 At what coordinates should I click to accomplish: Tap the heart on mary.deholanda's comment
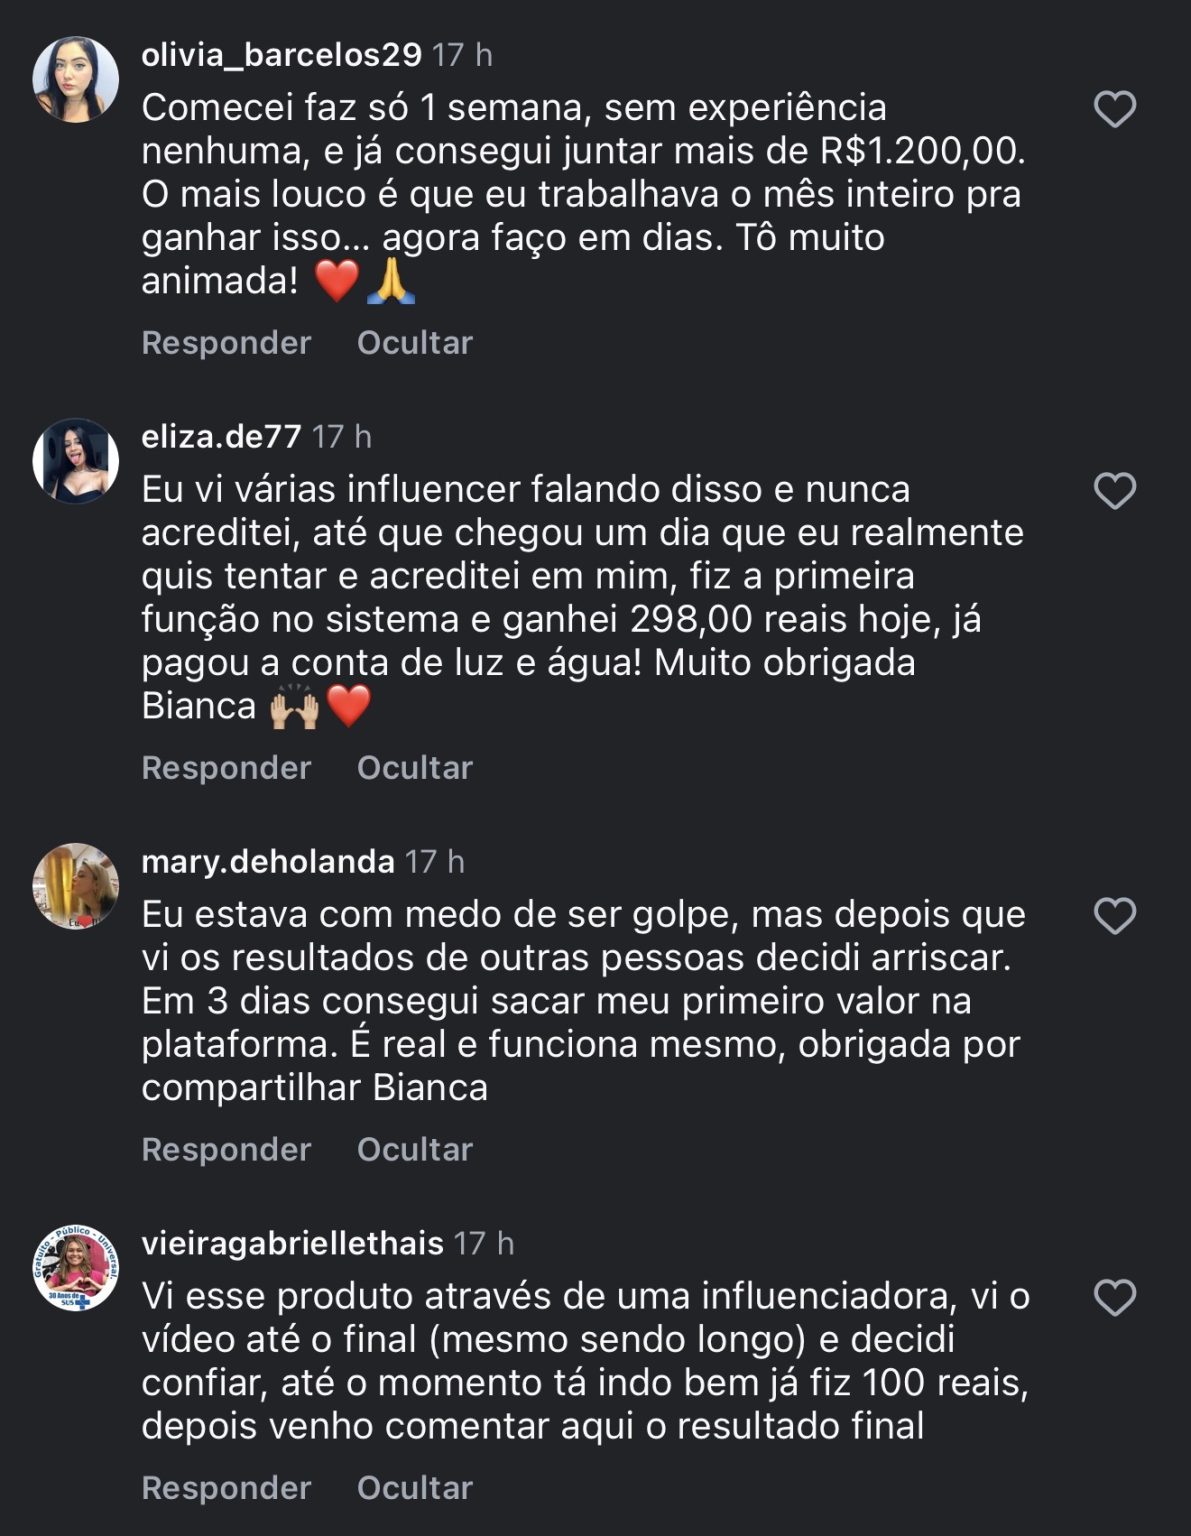tap(1114, 916)
